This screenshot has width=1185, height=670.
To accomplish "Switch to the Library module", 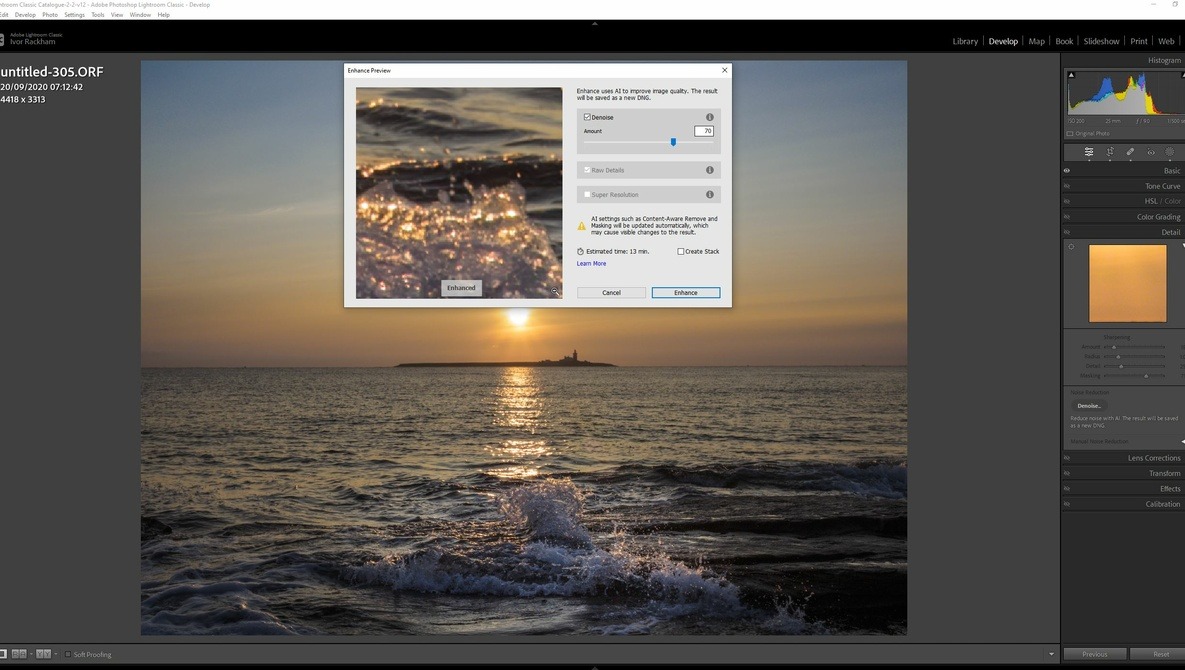I will coord(965,41).
